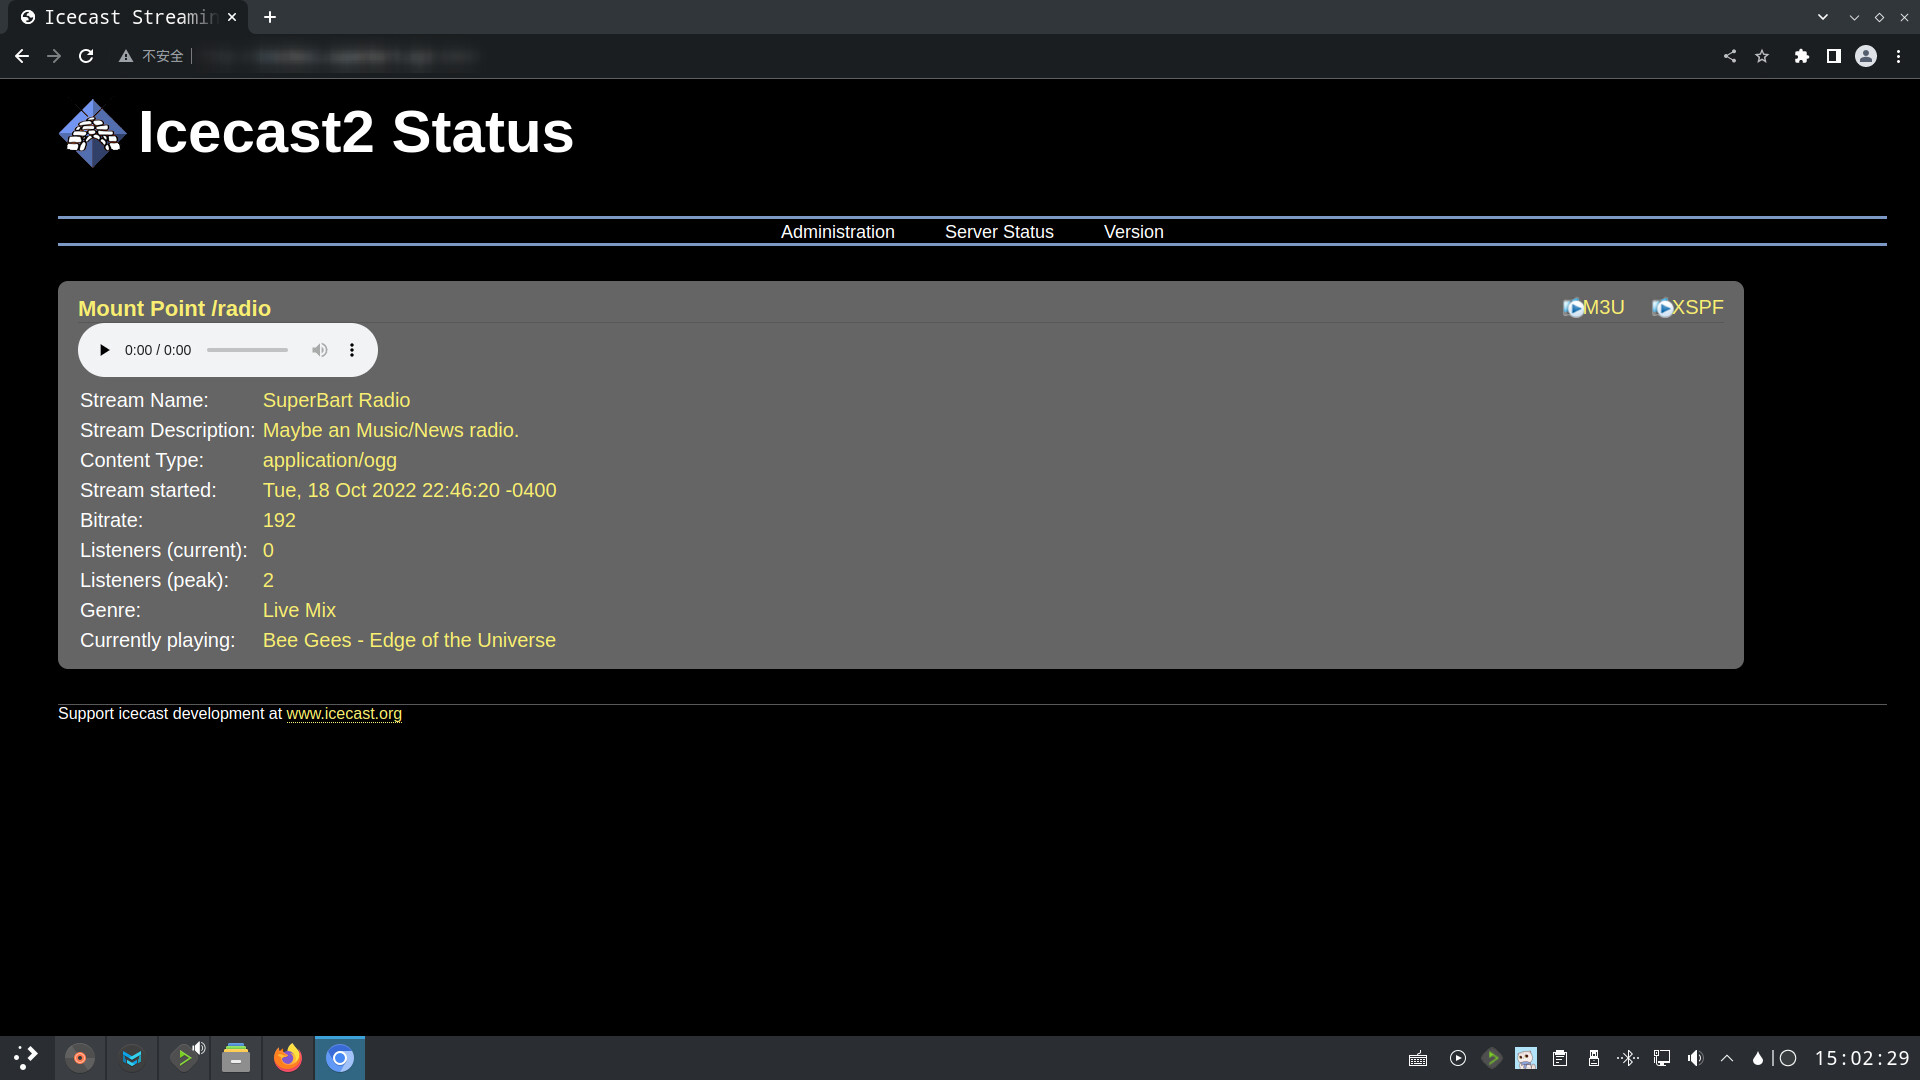Screen dimensions: 1920x1080
Task: Download the M3U playlist
Action: pyautogui.click(x=1594, y=308)
